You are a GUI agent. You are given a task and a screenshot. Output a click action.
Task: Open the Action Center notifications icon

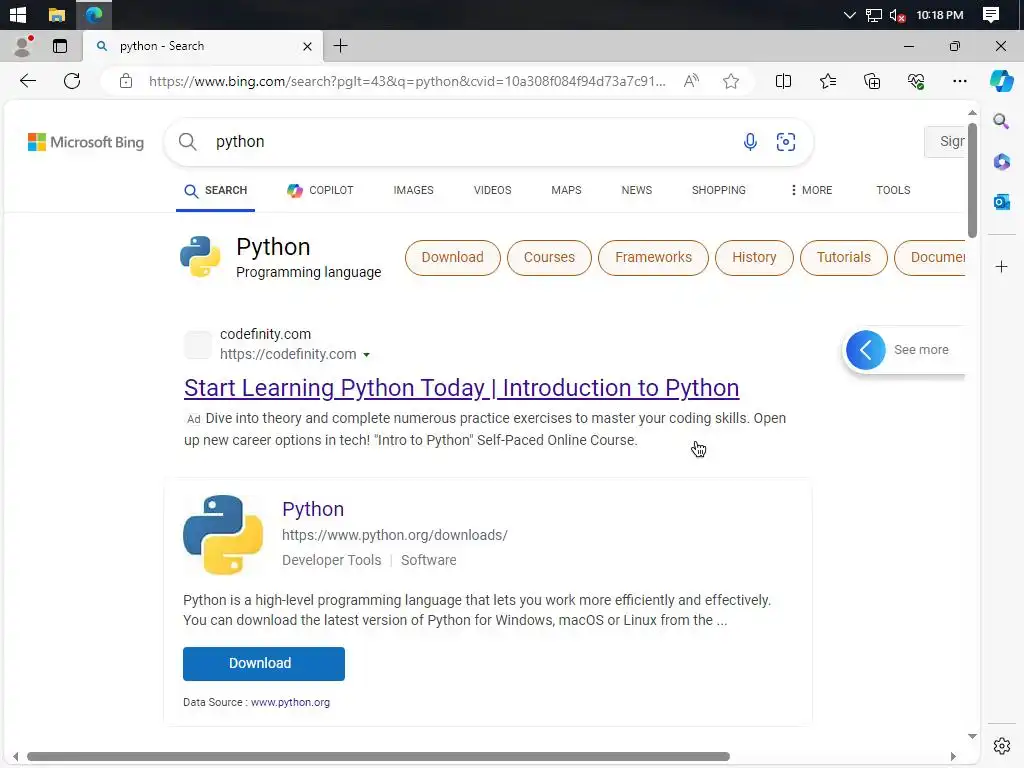(991, 14)
